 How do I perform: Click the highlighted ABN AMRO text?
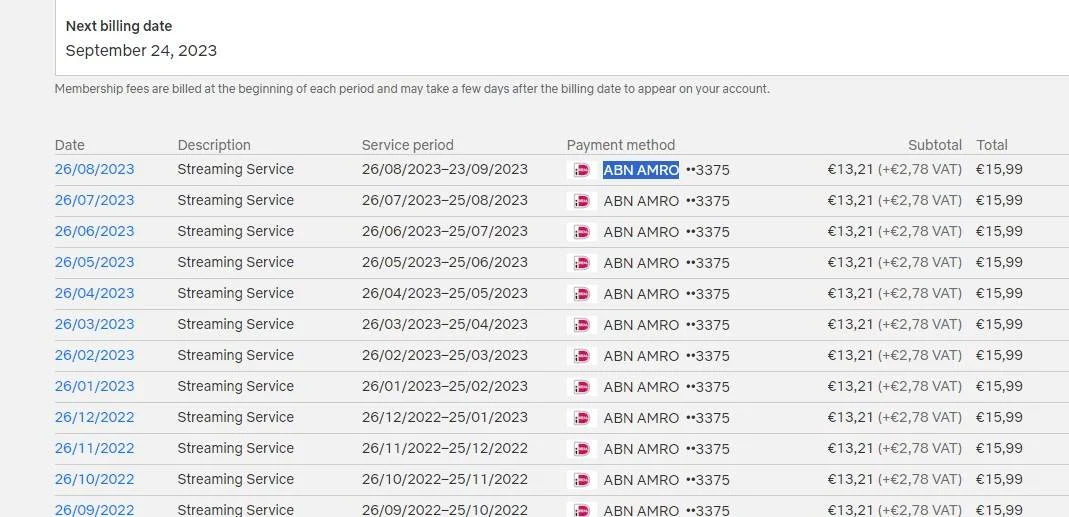(641, 170)
